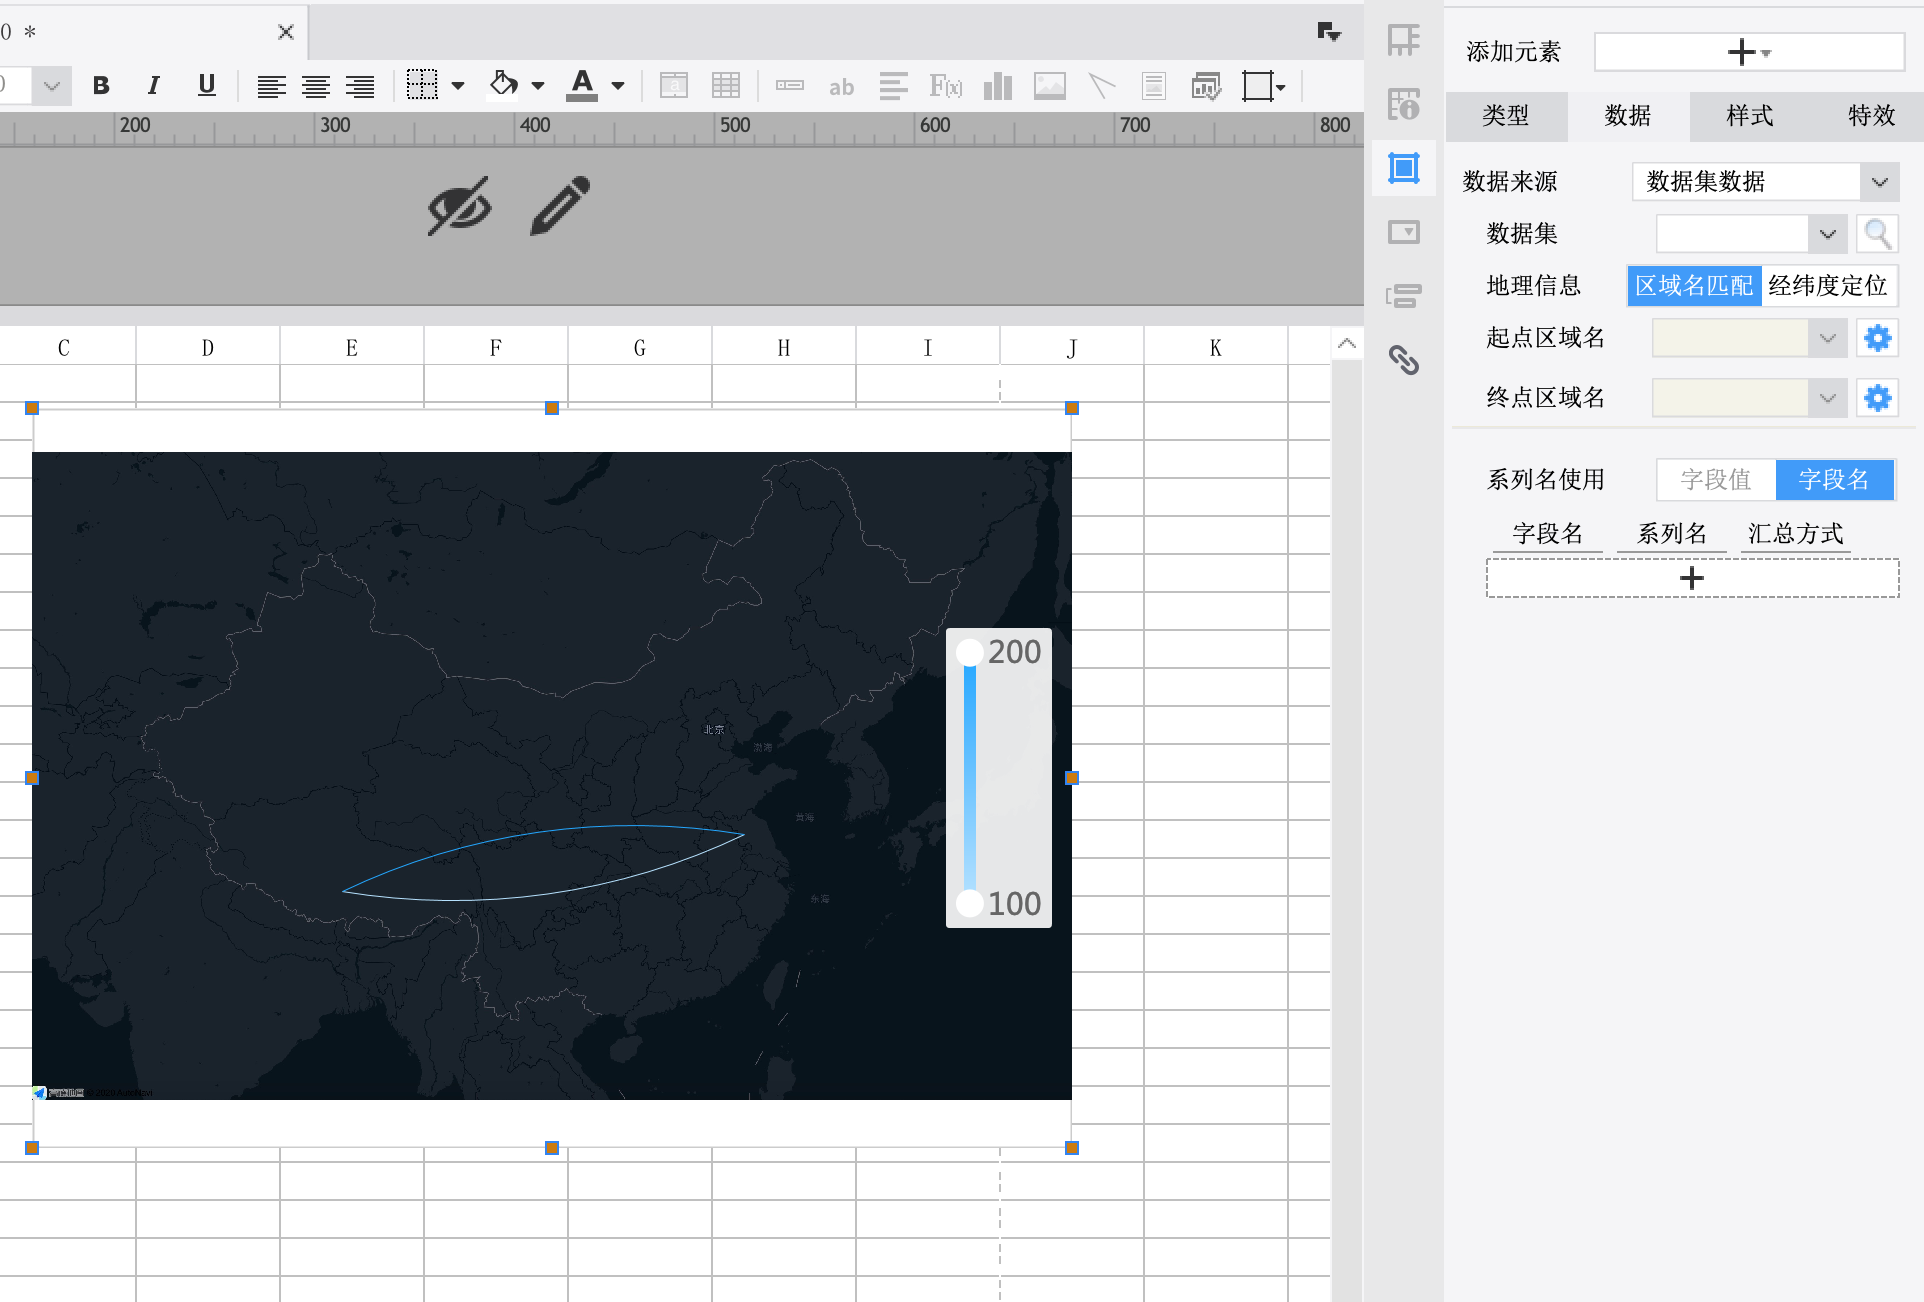Toggle bold formatting
Viewport: 1924px width, 1302px height.
coord(101,86)
